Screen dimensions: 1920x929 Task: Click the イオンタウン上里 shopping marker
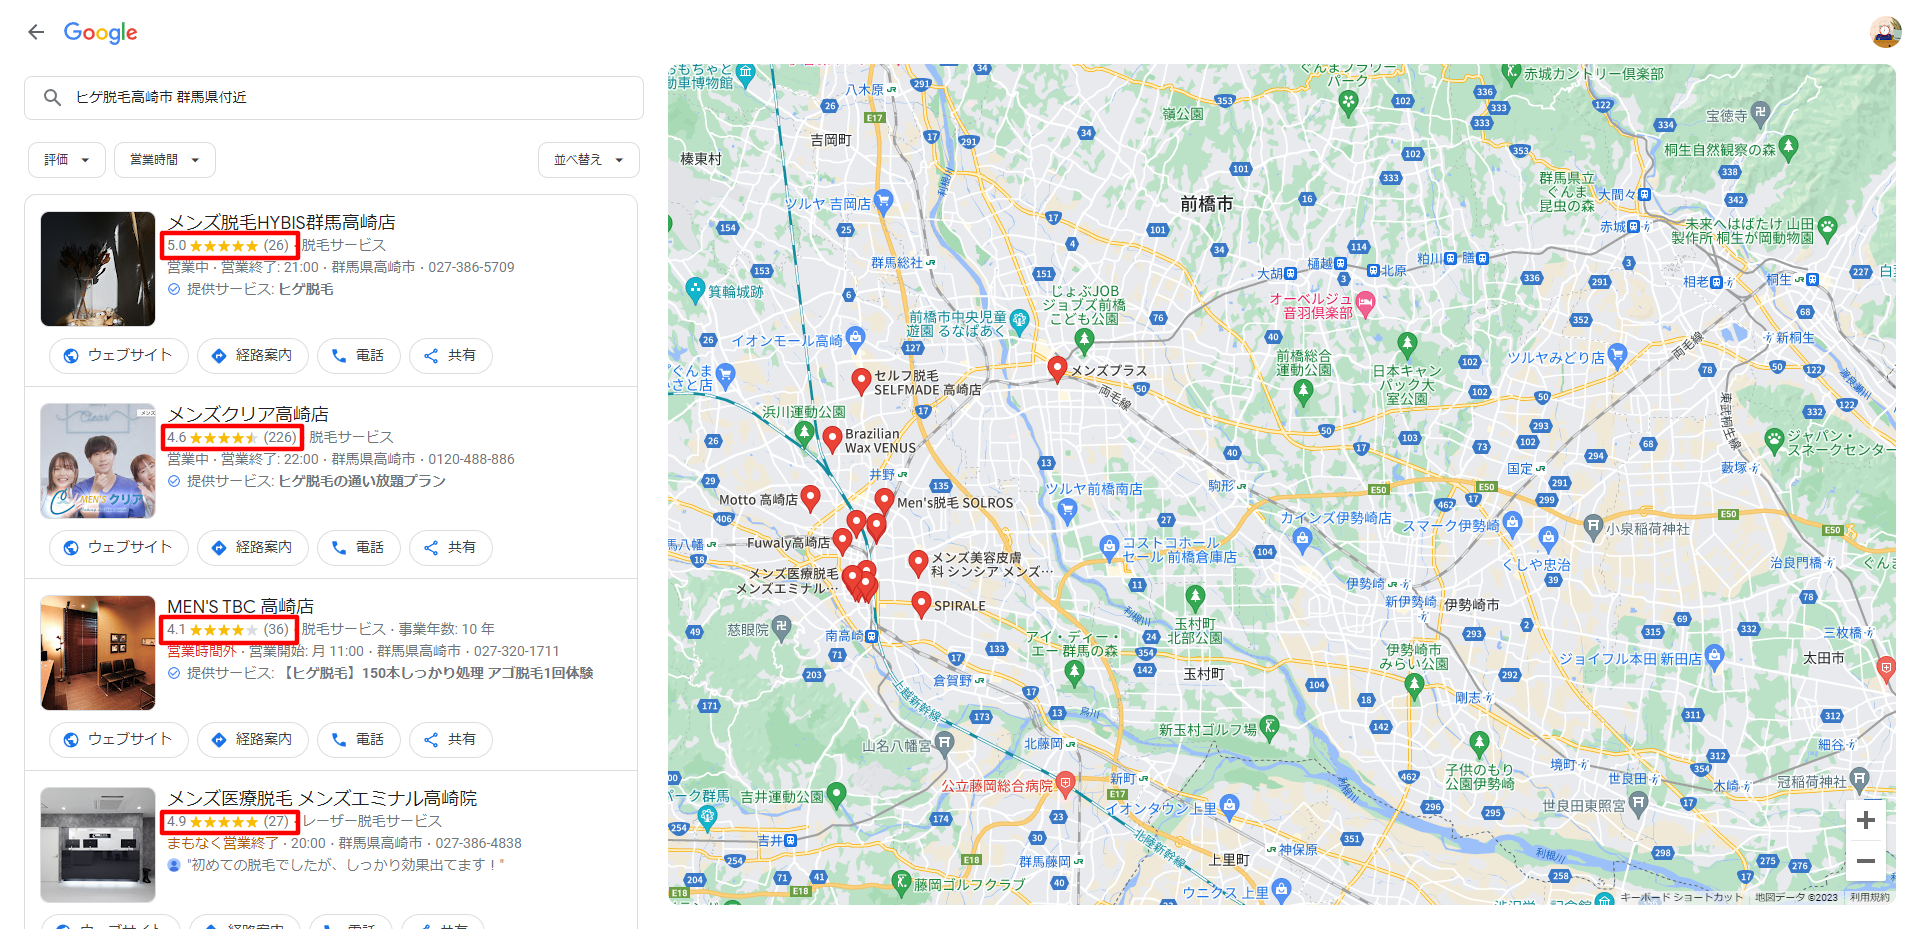pyautogui.click(x=1229, y=805)
